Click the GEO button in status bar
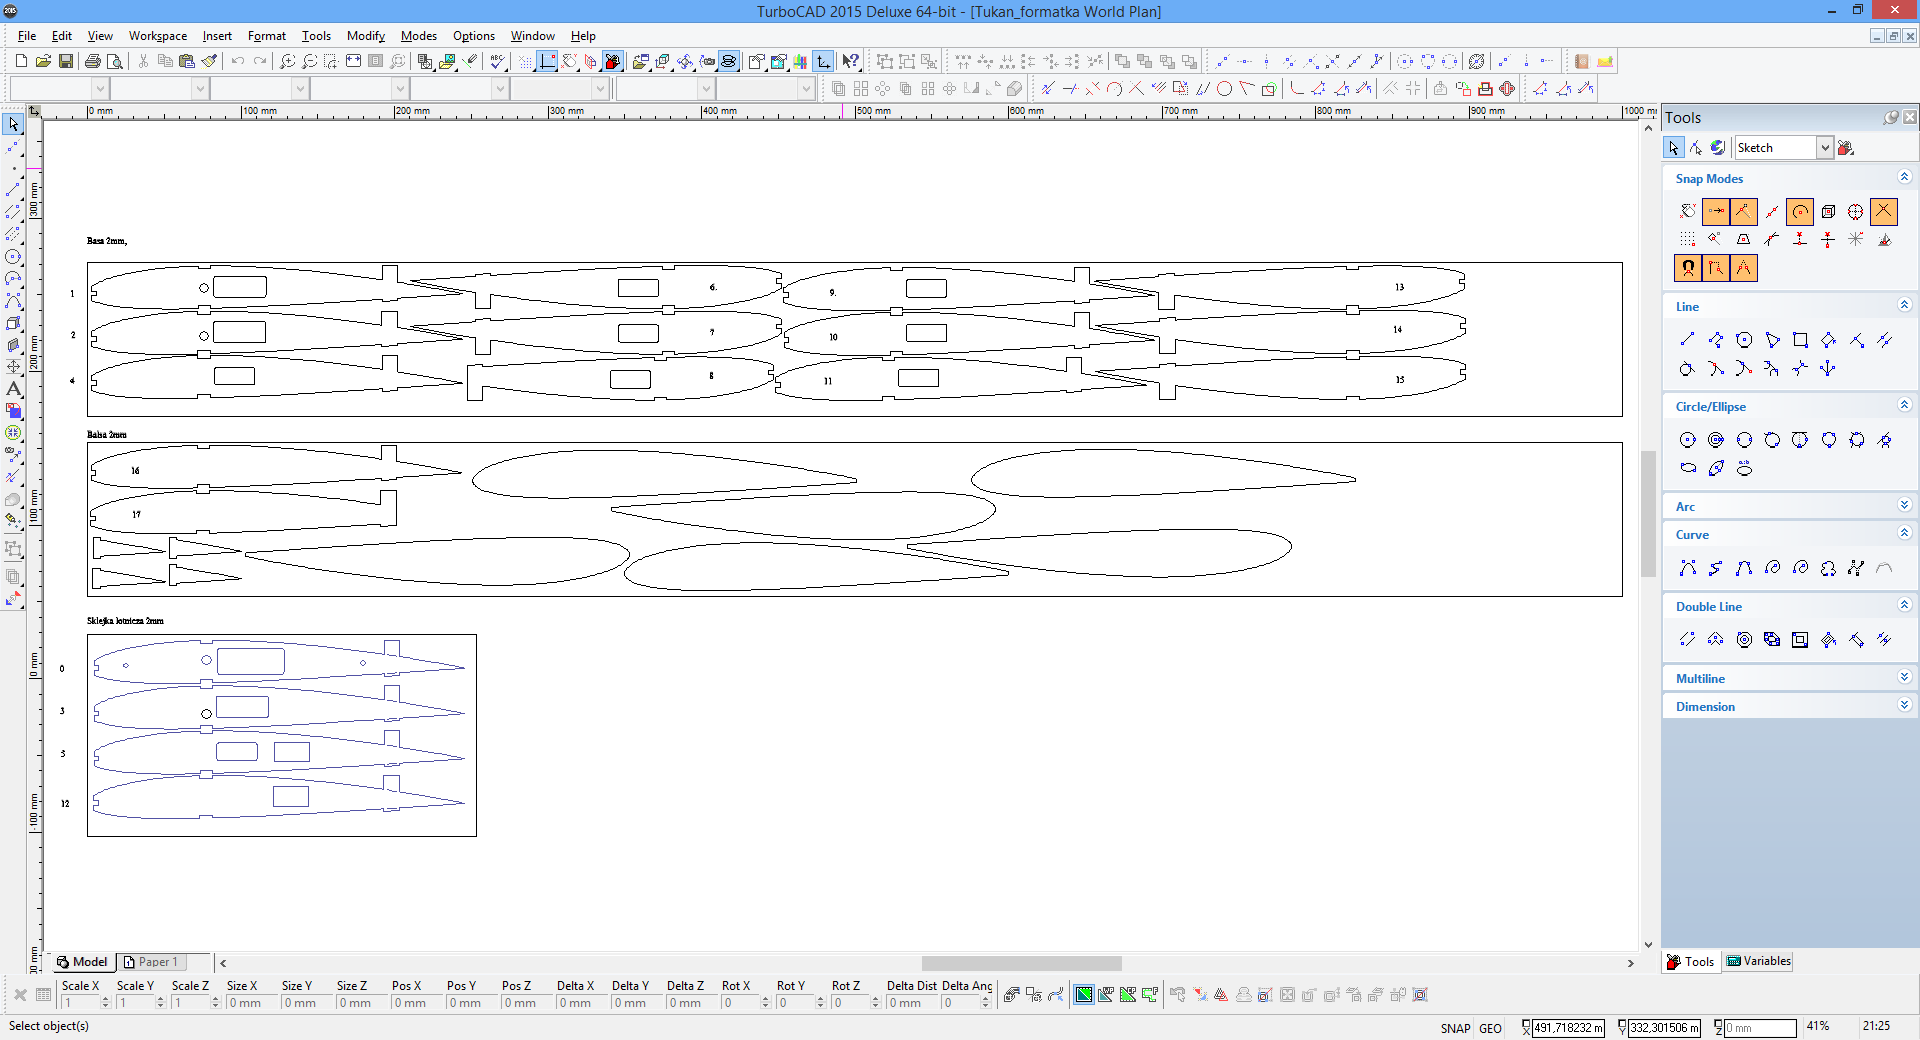1920x1040 pixels. 1490,1028
